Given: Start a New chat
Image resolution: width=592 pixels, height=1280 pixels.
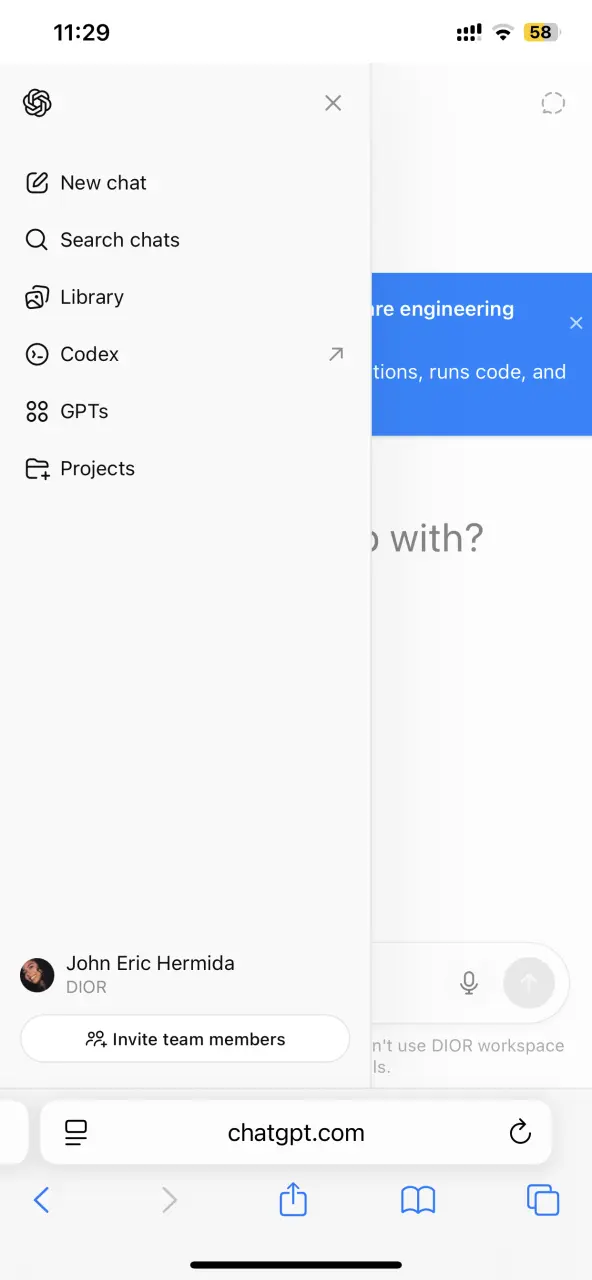Looking at the screenshot, I should [185, 183].
